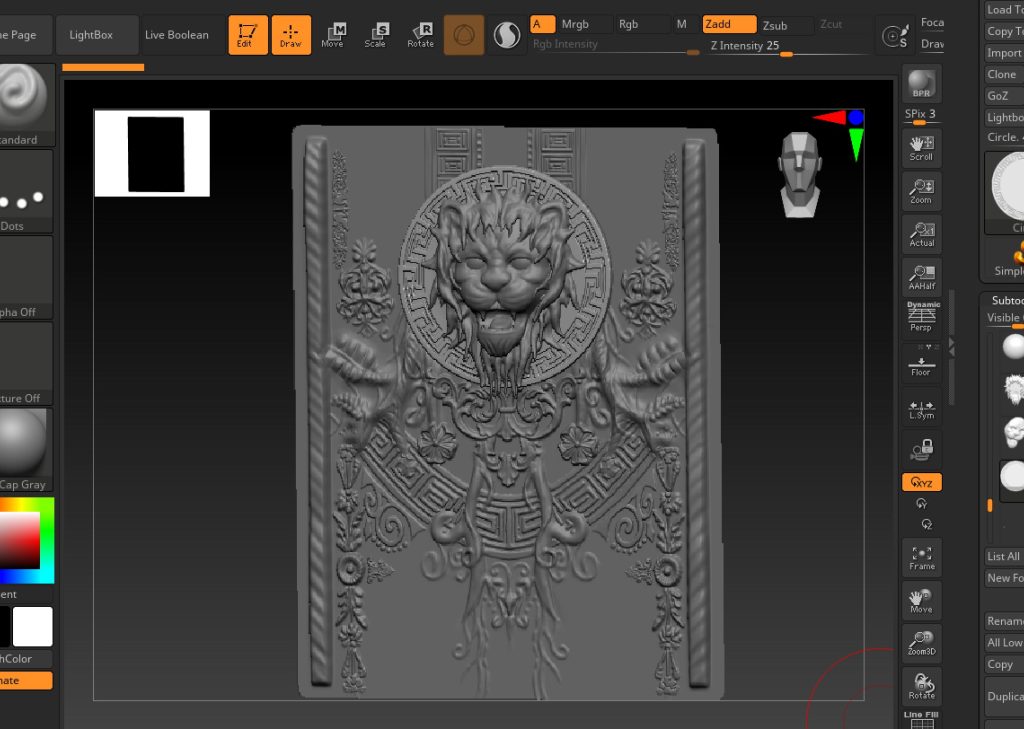
Task: Click the Z-axis rotation icon below XYZ
Action: pos(927,525)
